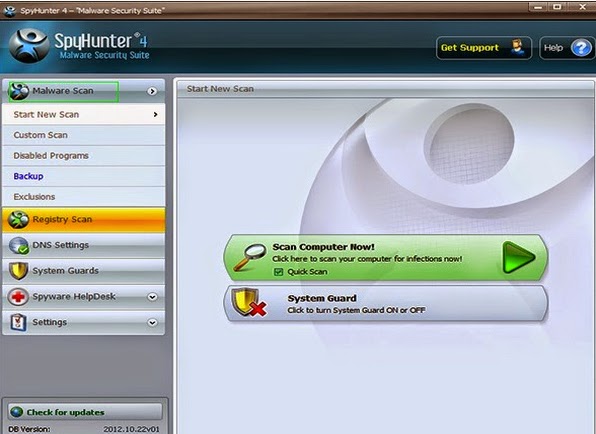Screen dimensions: 596x434
Task: Open Start New Scan menu item
Action: pos(84,114)
